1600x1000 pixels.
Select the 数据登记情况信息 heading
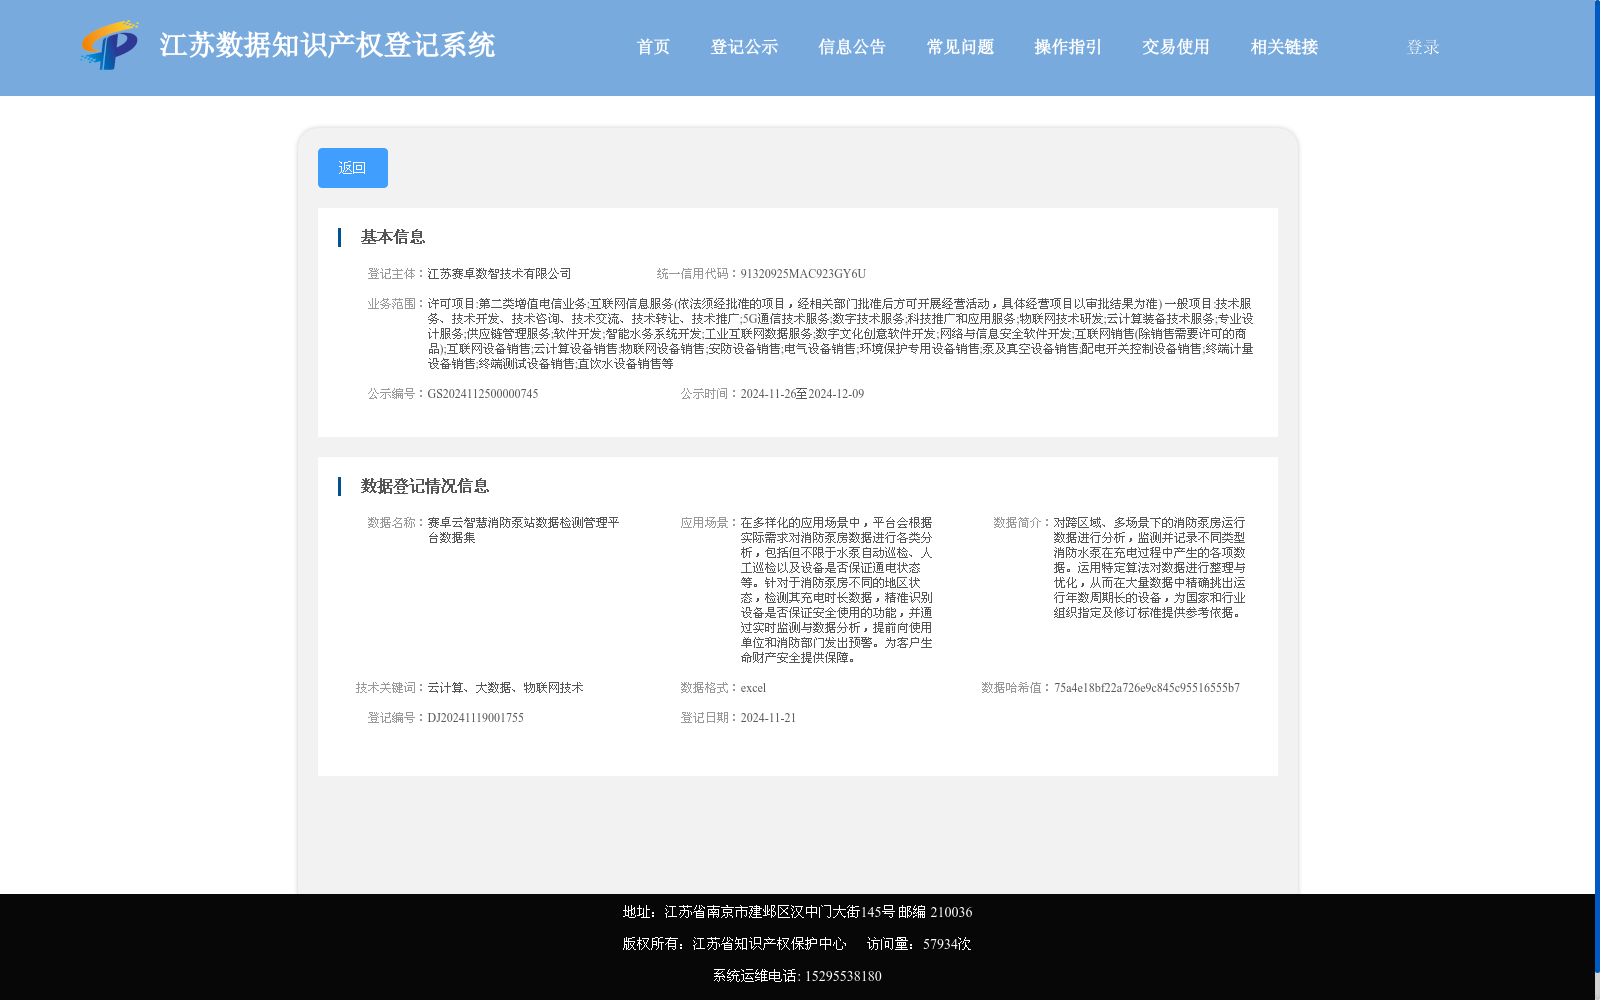click(x=425, y=486)
